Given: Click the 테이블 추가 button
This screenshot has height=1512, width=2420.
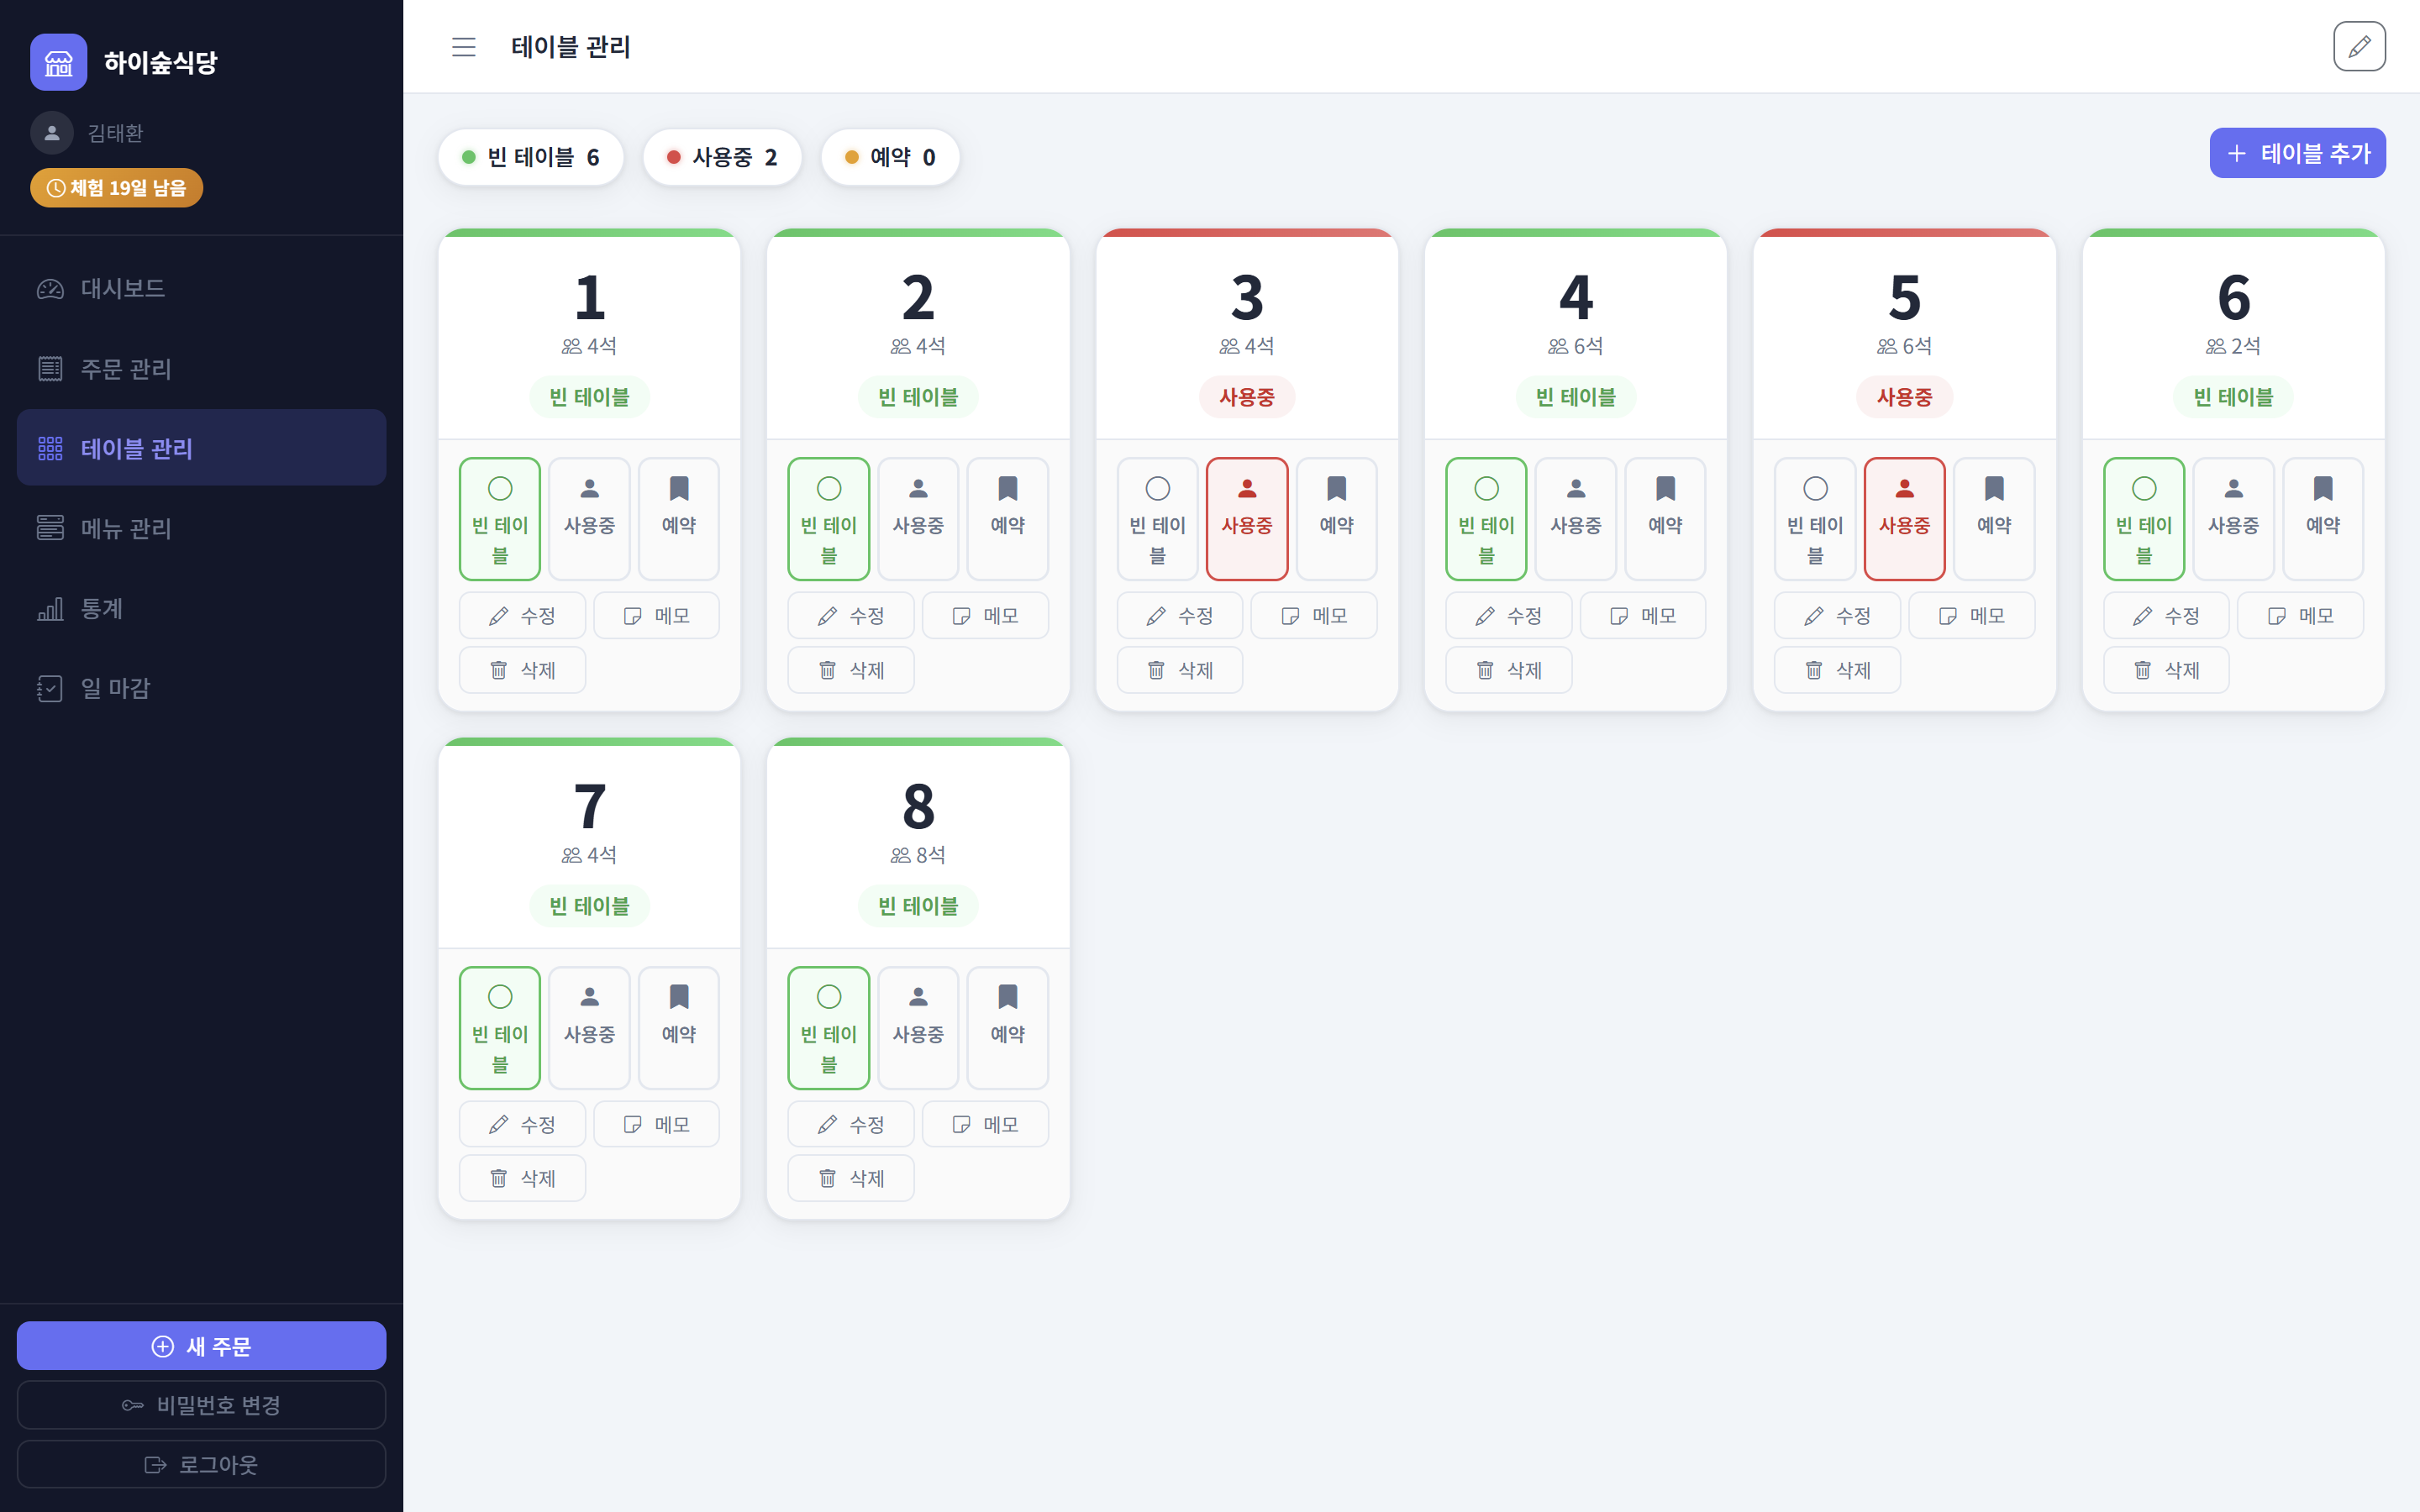Looking at the screenshot, I should click(x=2297, y=153).
